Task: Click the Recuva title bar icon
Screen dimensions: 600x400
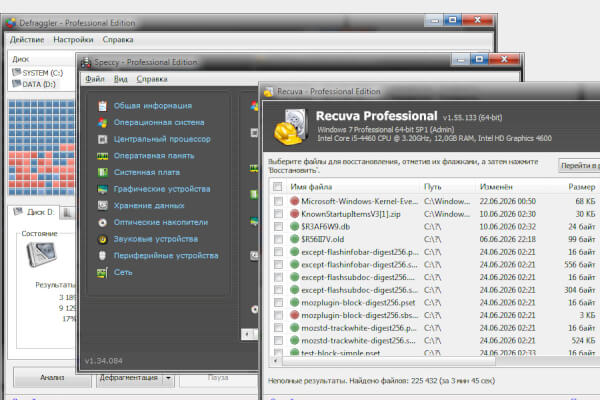Action: pyautogui.click(x=269, y=92)
